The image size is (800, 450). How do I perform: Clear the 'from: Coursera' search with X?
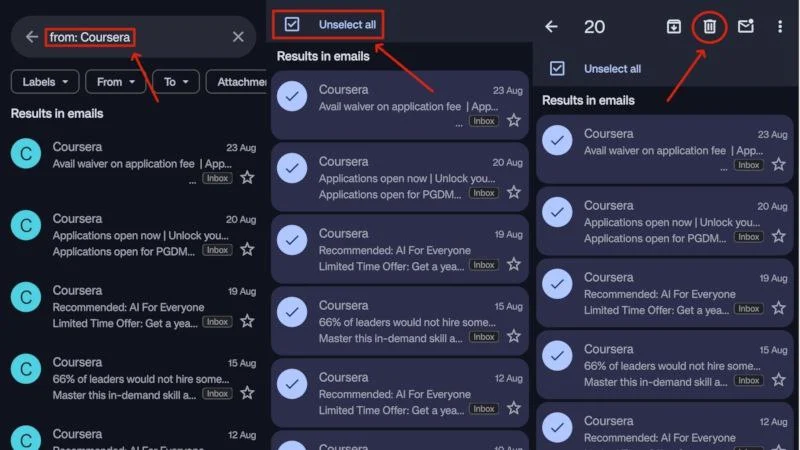(x=238, y=37)
